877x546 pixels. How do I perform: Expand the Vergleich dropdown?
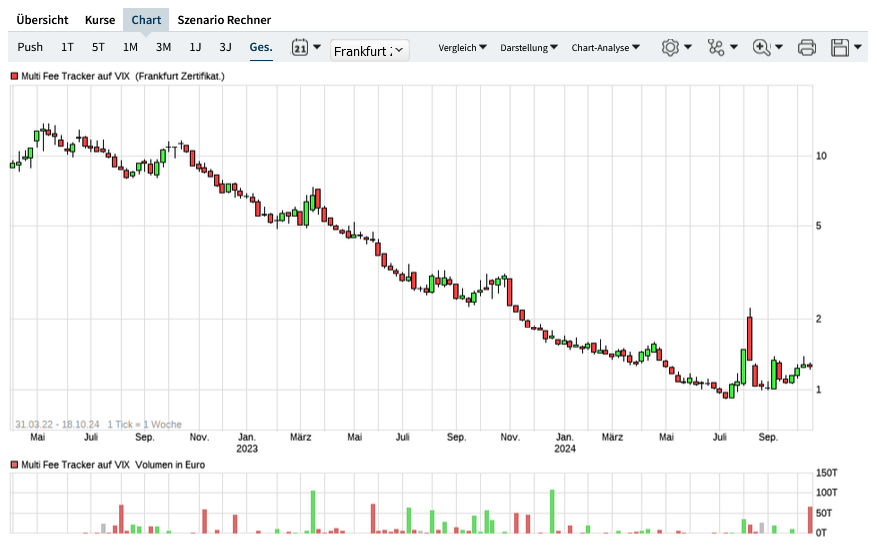click(462, 48)
